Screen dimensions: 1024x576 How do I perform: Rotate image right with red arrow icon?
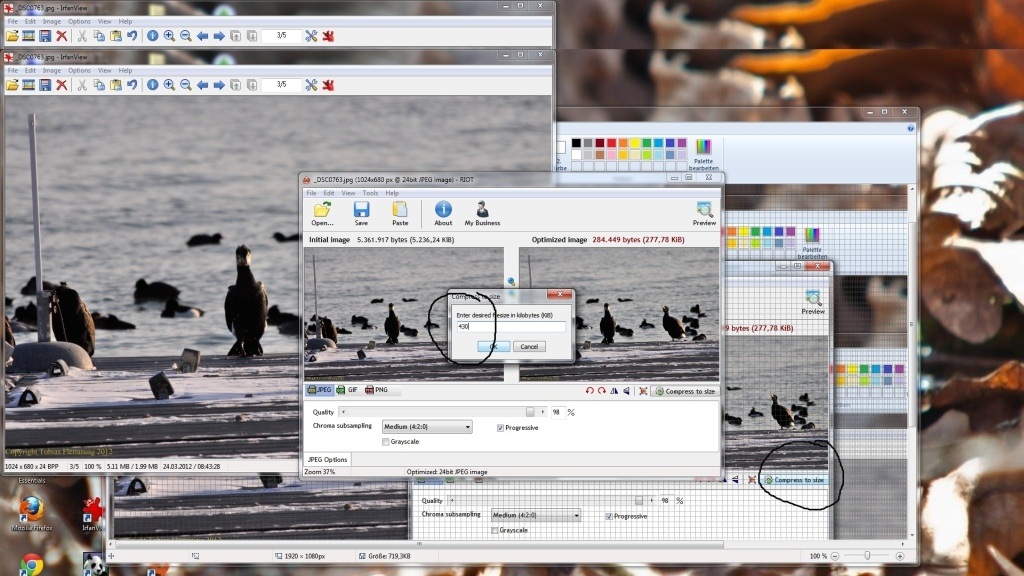point(601,391)
